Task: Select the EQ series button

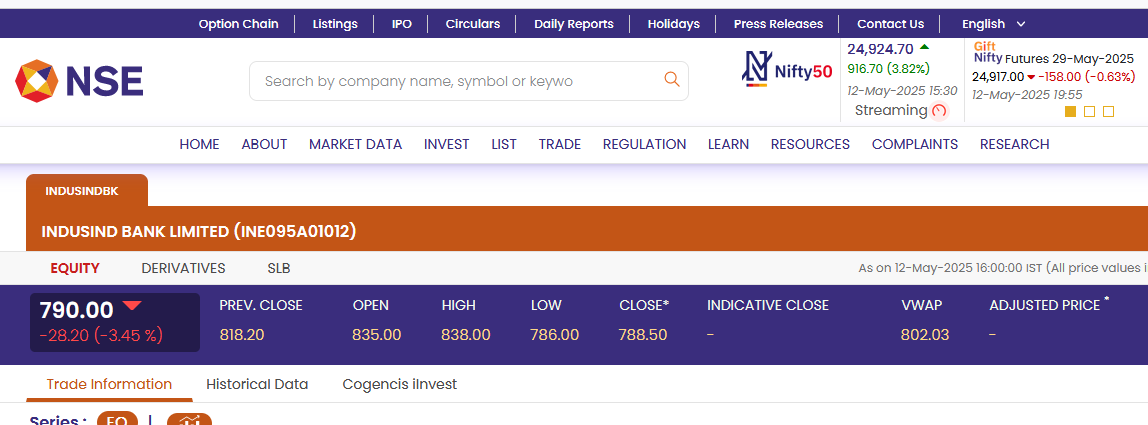Action: tap(117, 421)
